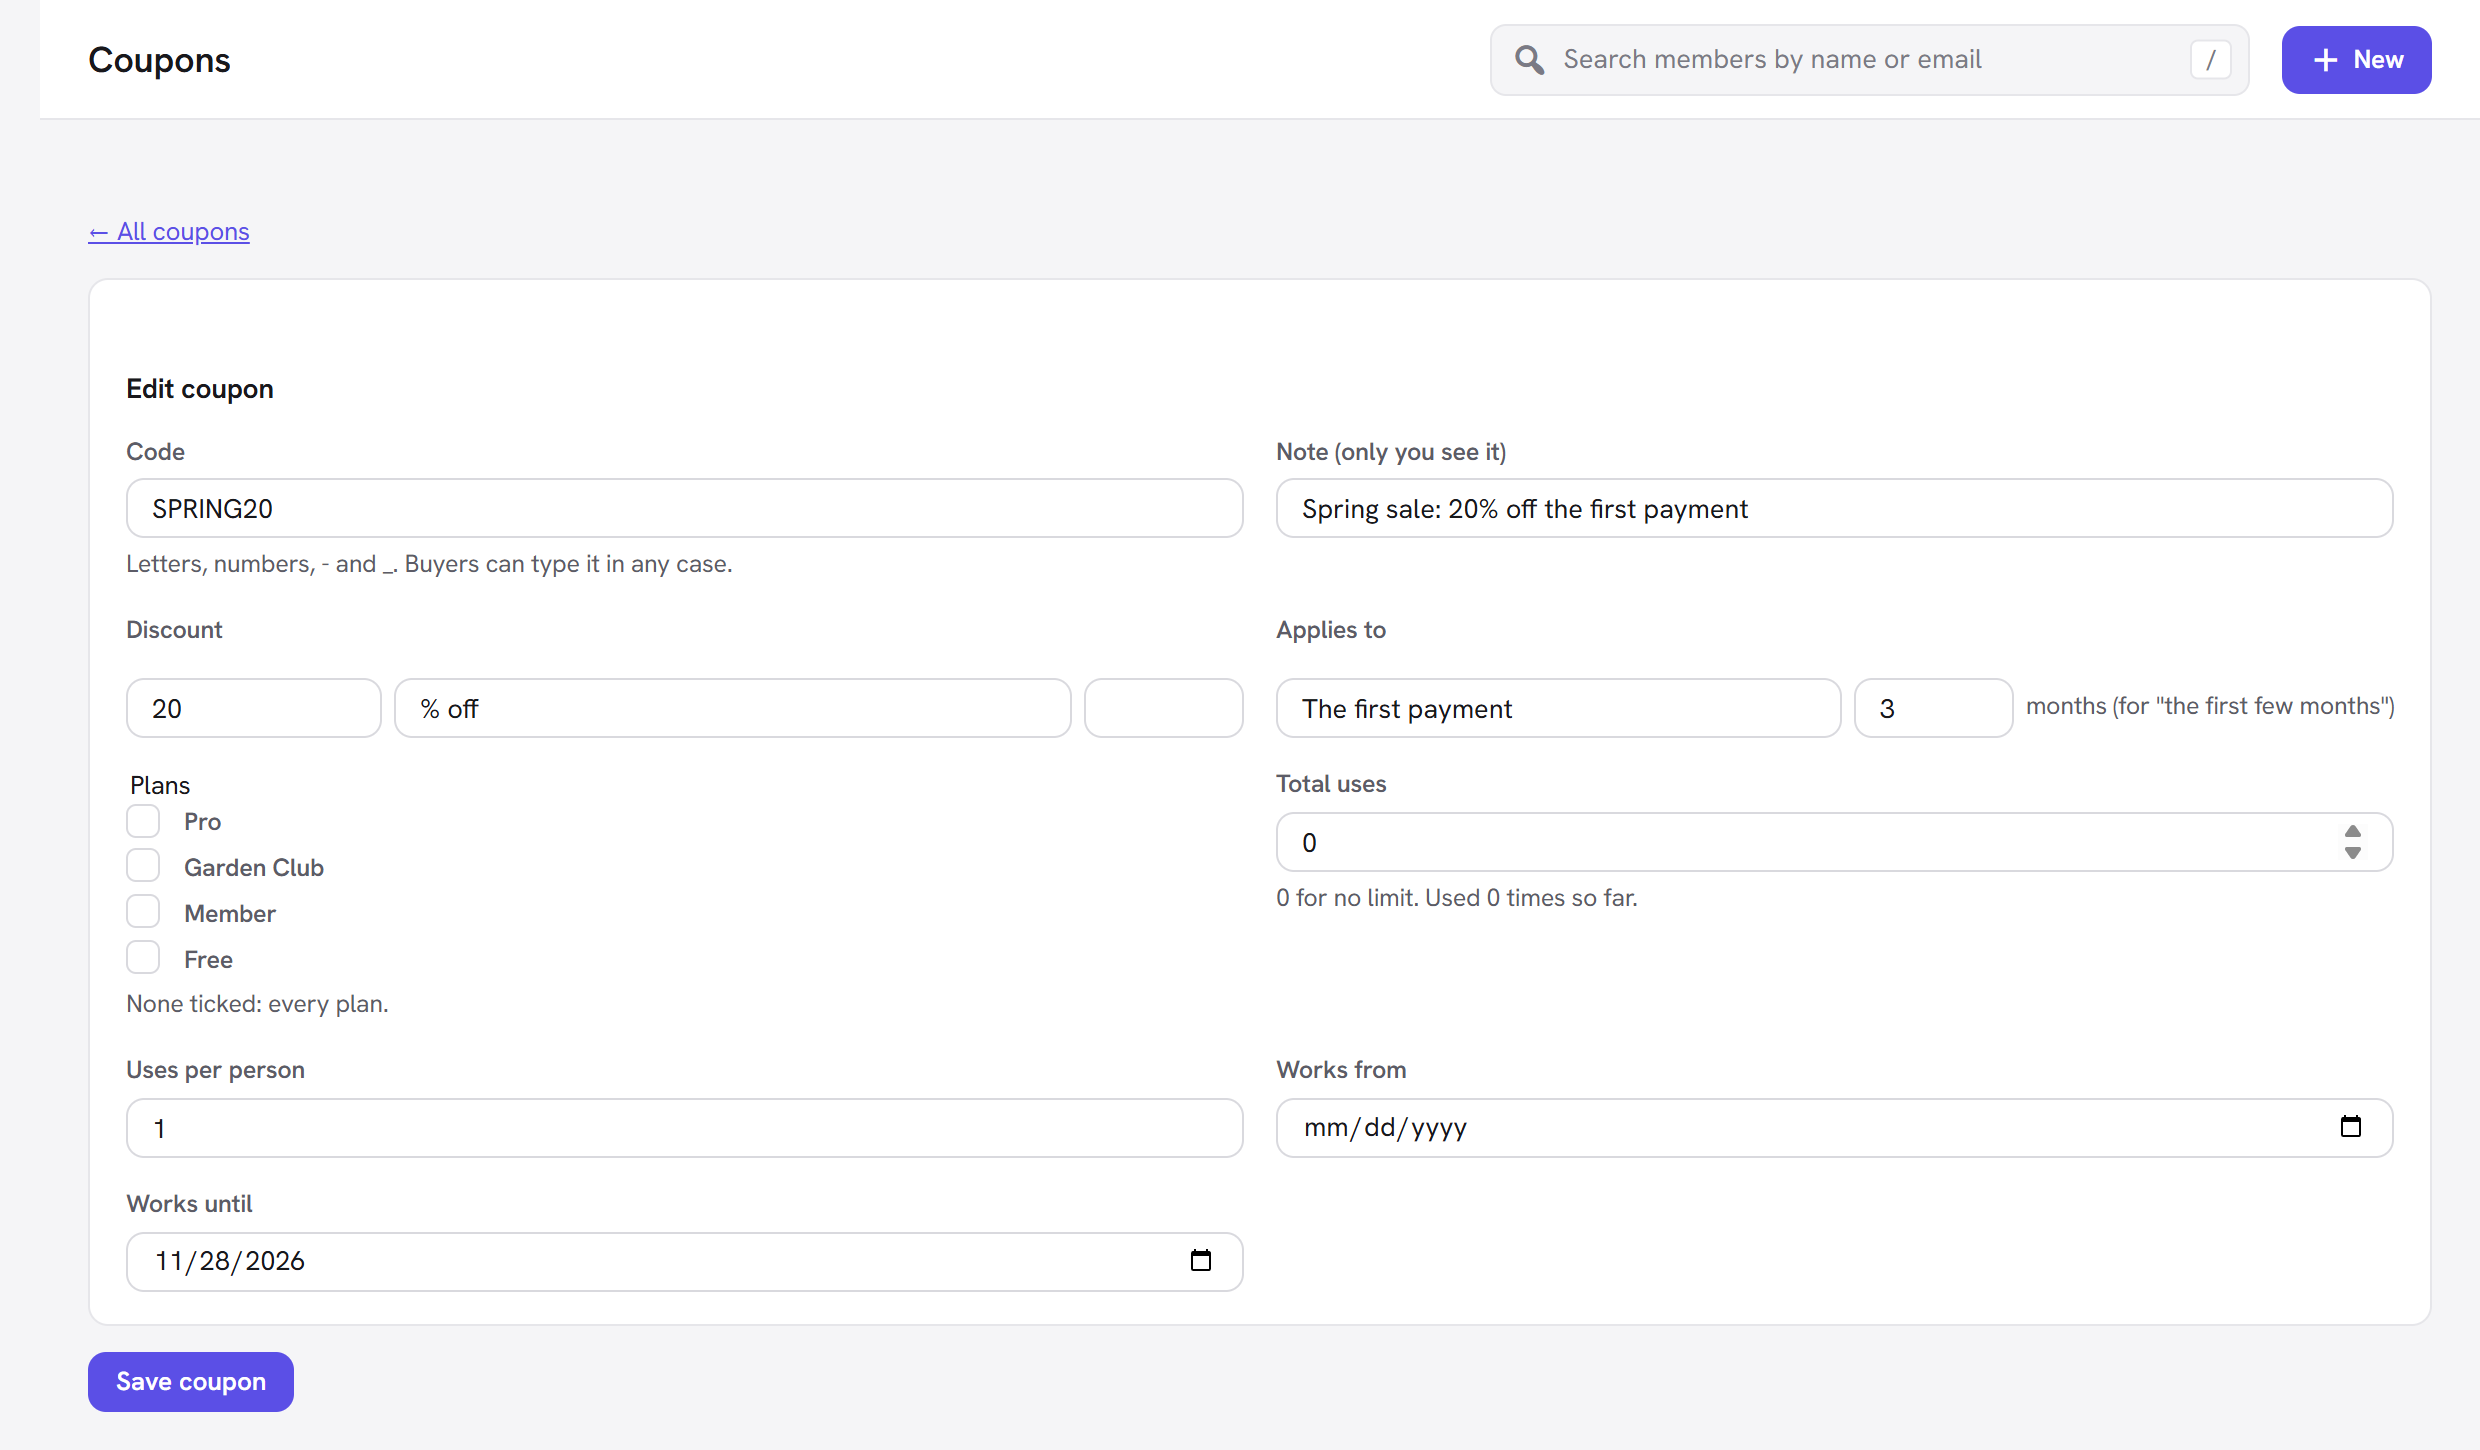Click the Discount amount field showing 20
This screenshot has height=1450, width=2480.
tap(254, 708)
